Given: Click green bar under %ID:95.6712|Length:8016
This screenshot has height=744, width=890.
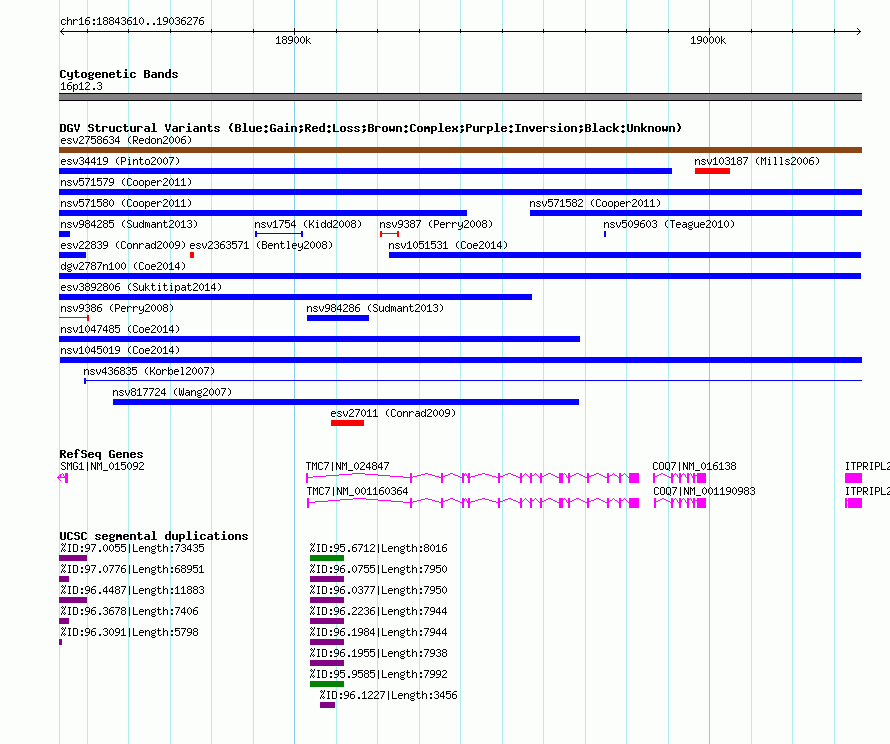Looking at the screenshot, I should click(327, 558).
